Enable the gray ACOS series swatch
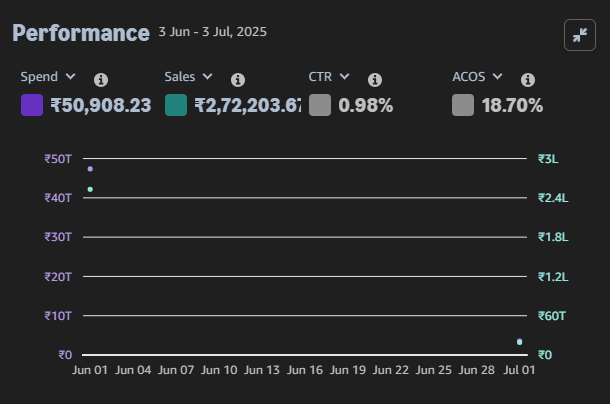Viewport: 610px width, 404px height. 463,105
